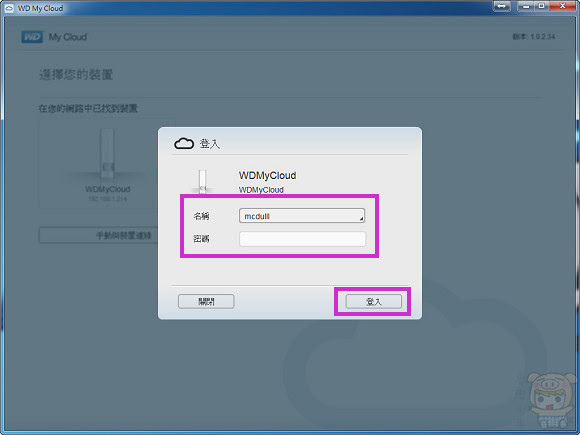Click the cloud icon in the title bar

[9, 8]
